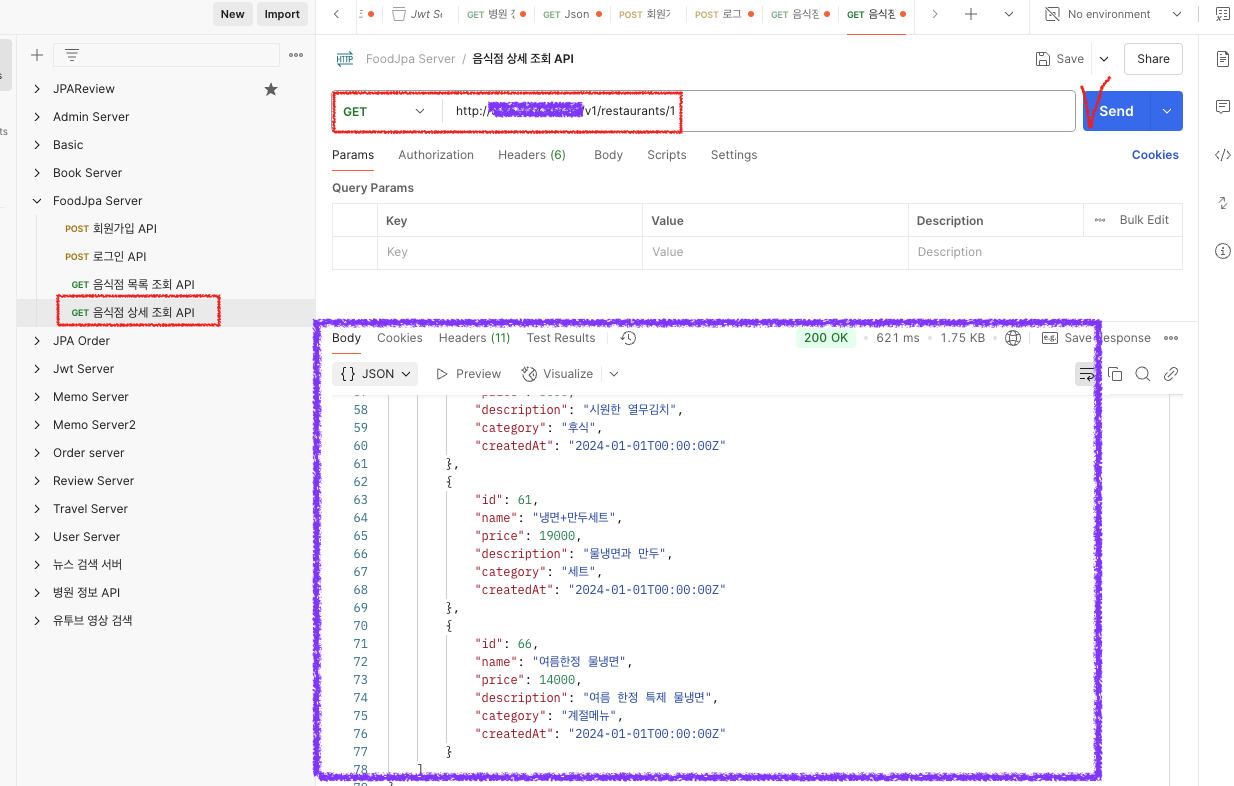
Task: Click the Visualize button
Action: click(x=558, y=374)
